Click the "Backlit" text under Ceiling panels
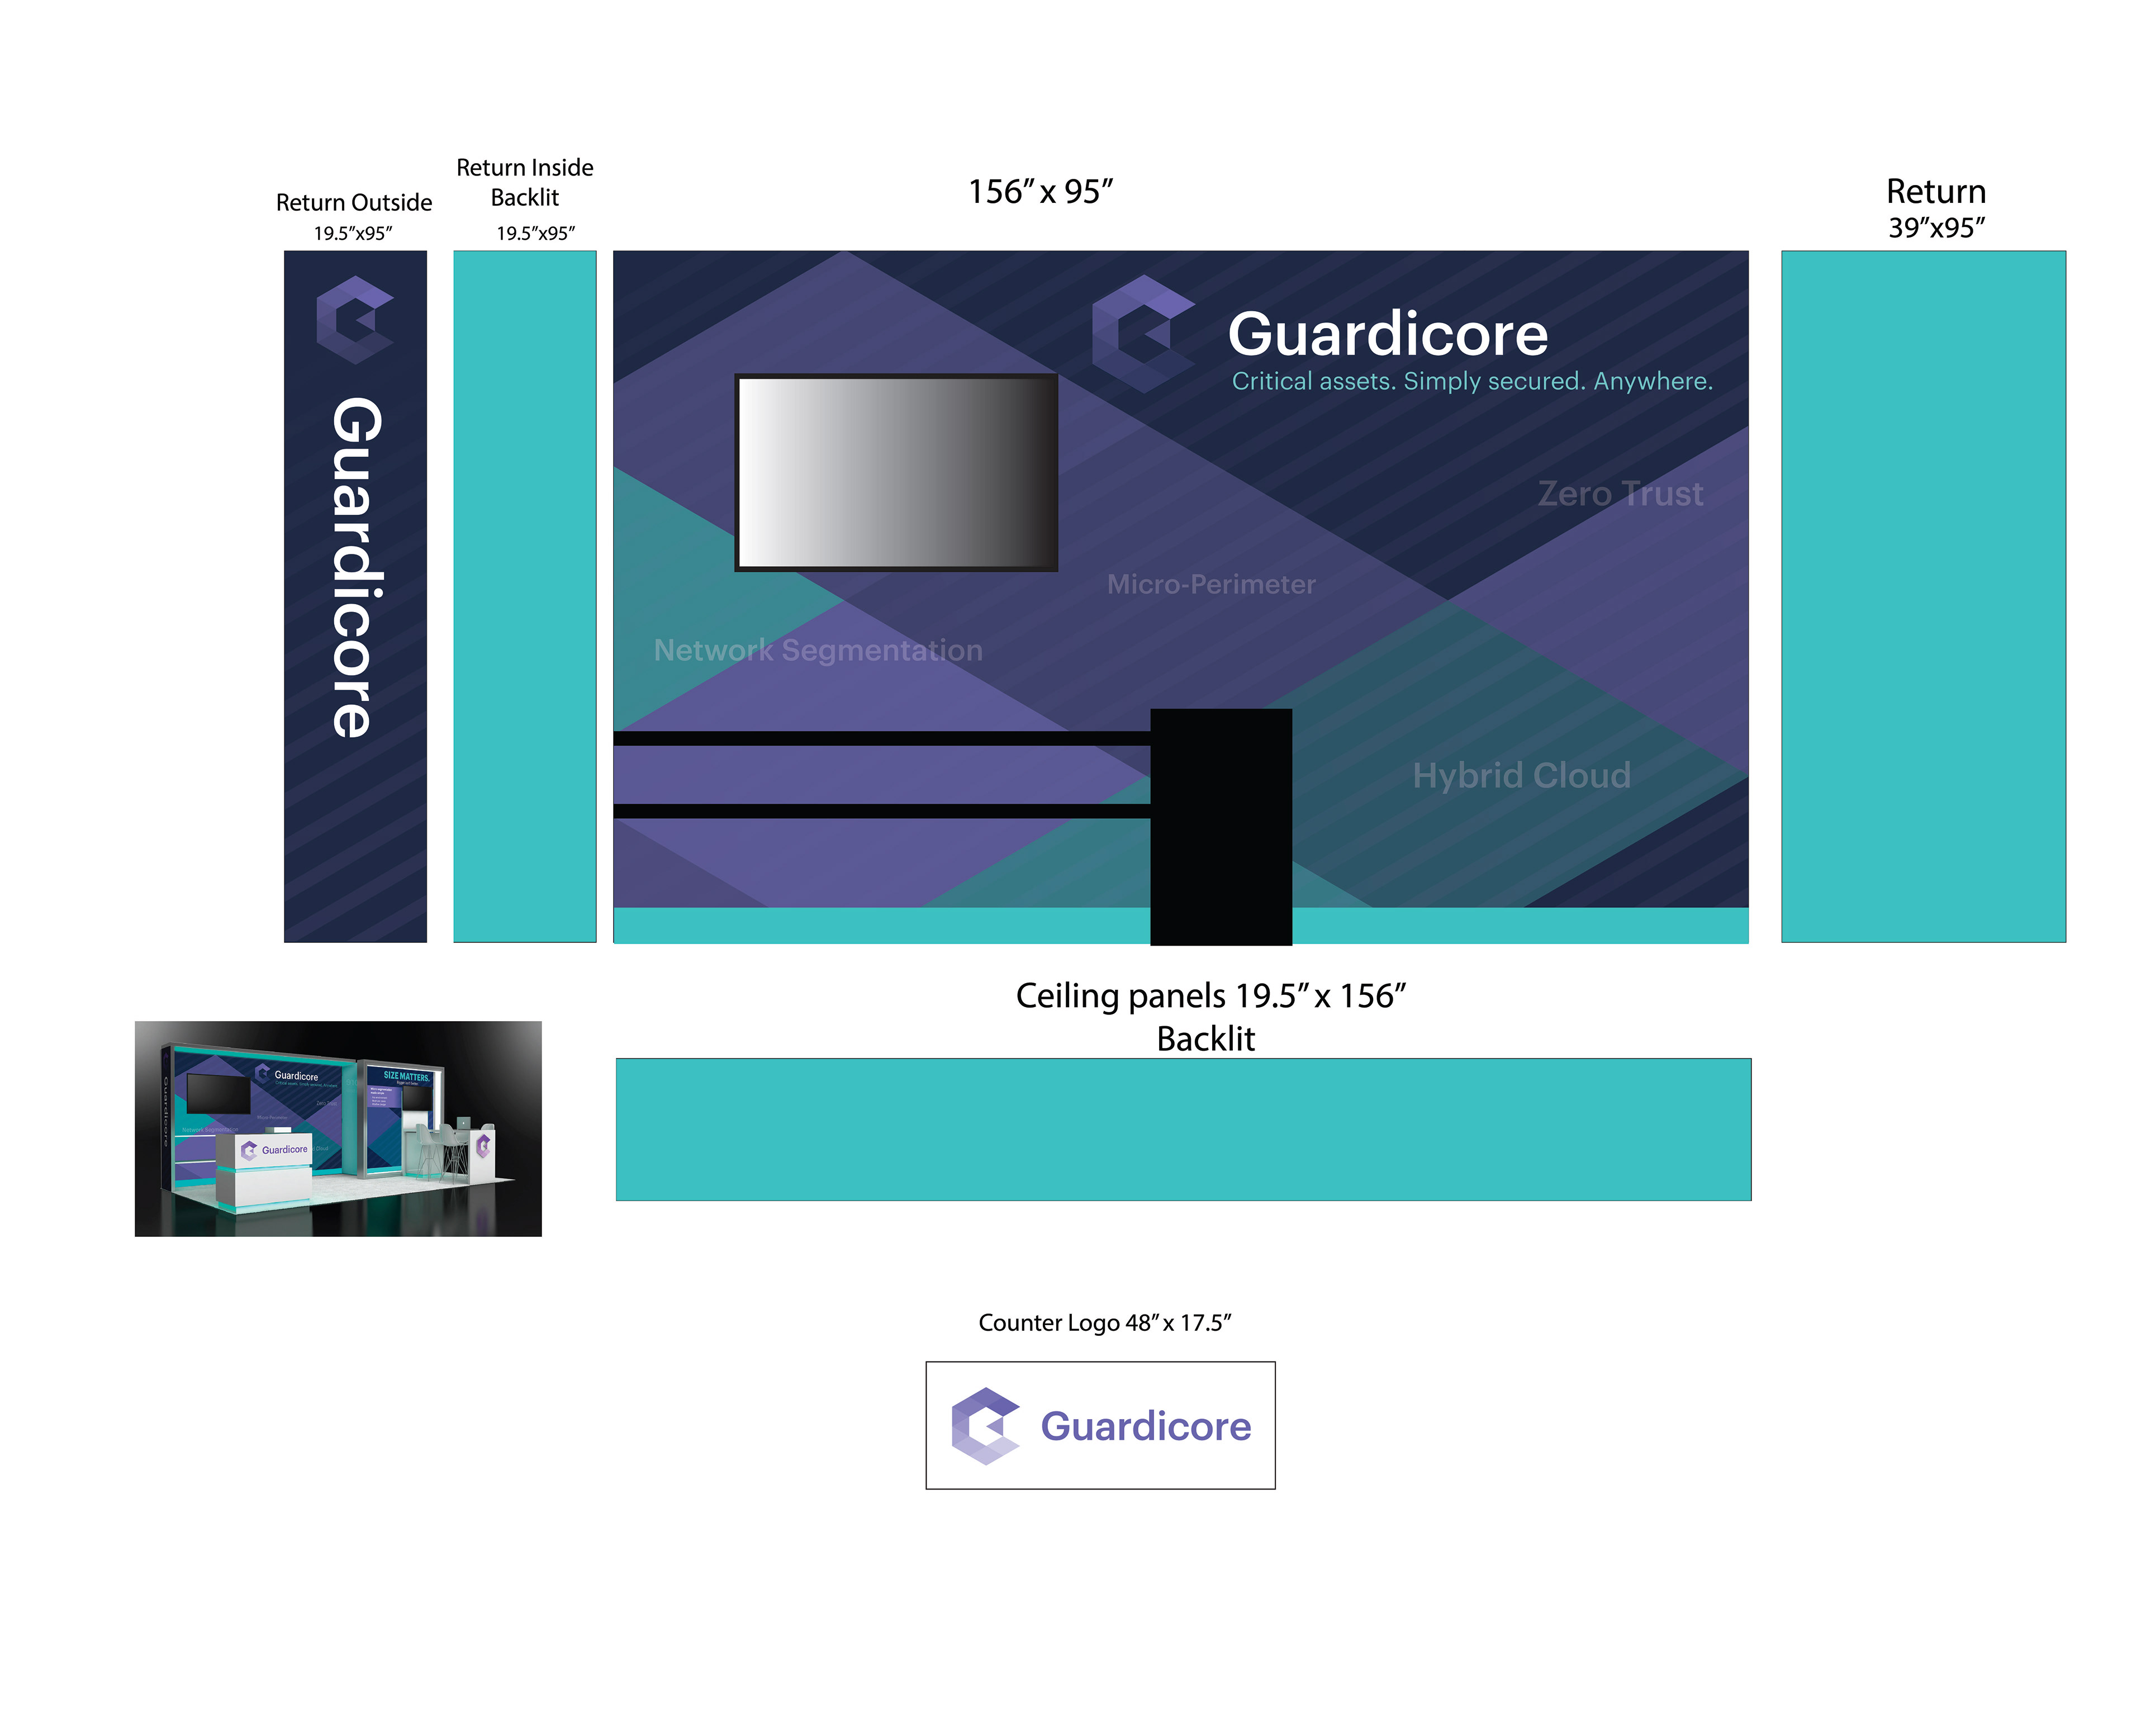 tap(1206, 1039)
